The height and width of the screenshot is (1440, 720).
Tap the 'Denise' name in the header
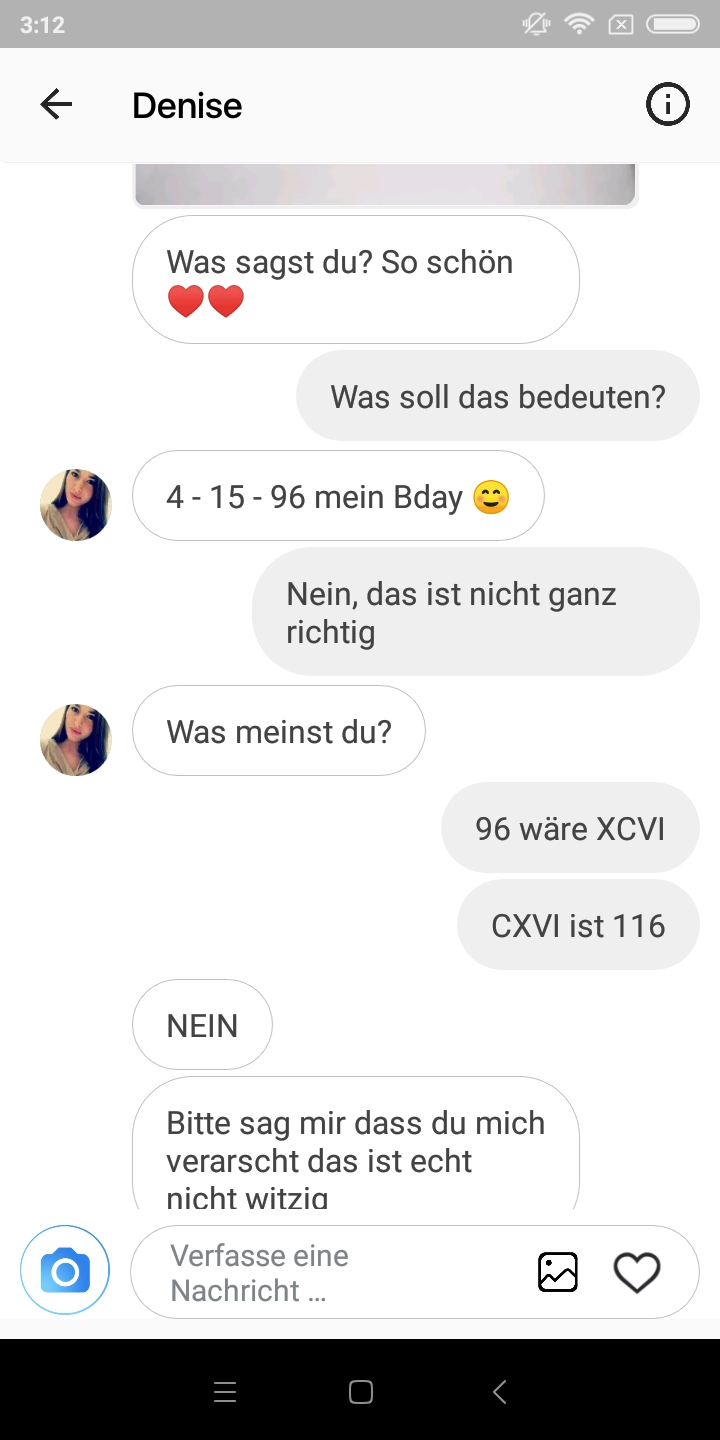(187, 105)
